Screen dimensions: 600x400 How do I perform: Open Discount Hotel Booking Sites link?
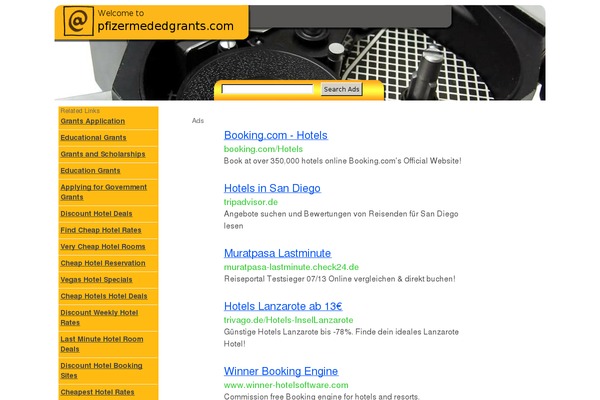101,370
